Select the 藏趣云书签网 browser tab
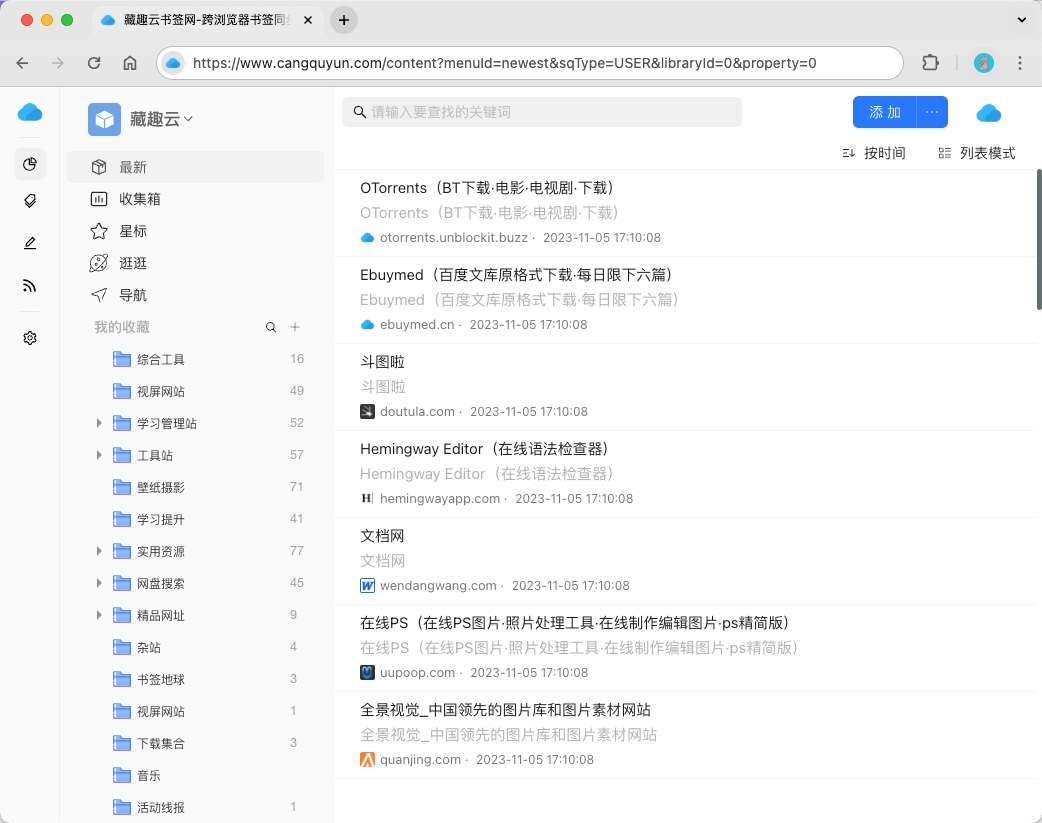 point(206,20)
